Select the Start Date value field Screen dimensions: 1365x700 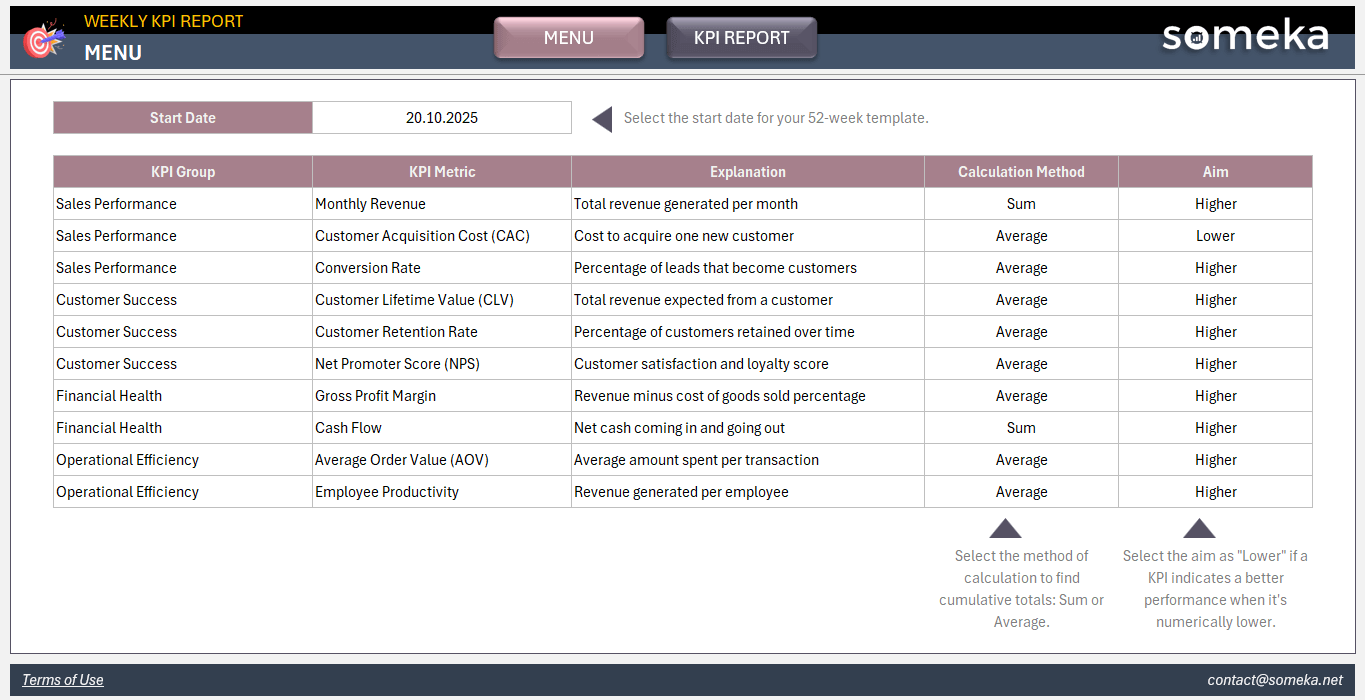coord(441,118)
